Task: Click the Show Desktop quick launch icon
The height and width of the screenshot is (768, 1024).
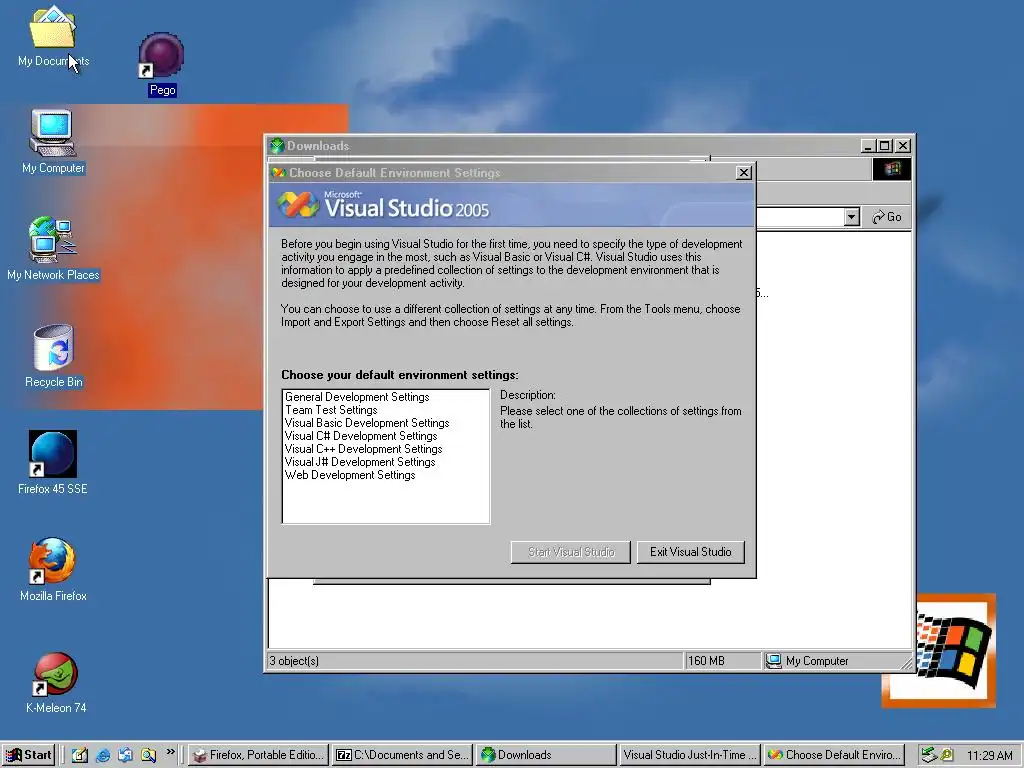Action: pyautogui.click(x=80, y=755)
